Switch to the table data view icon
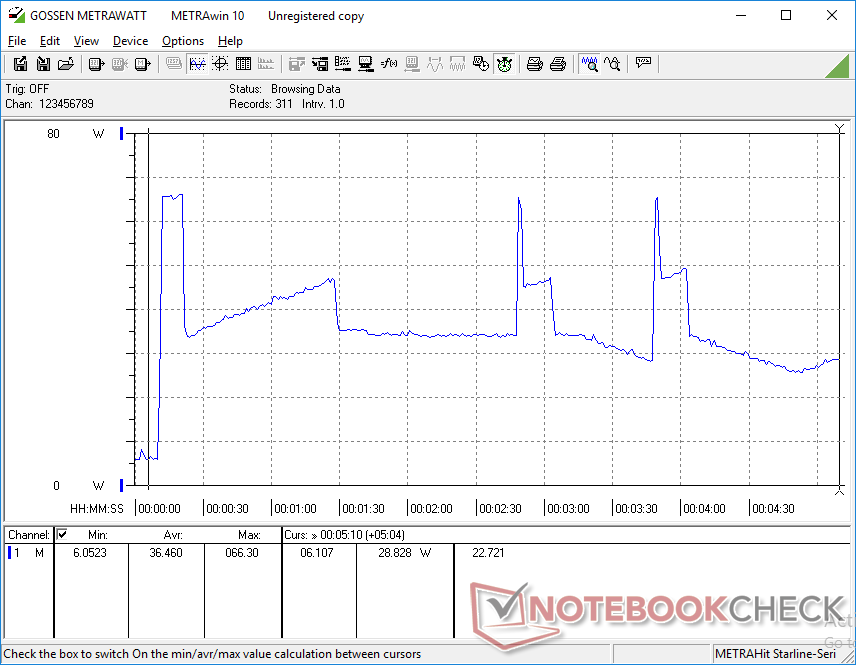 [243, 64]
